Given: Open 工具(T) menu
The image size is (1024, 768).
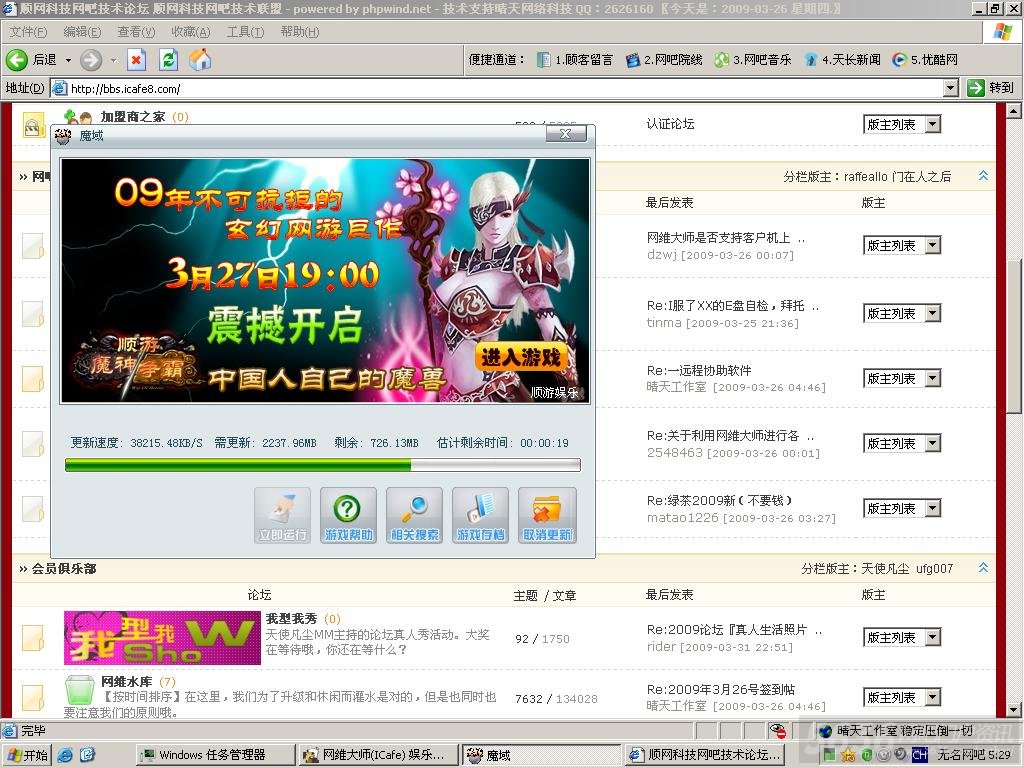Looking at the screenshot, I should tap(246, 32).
